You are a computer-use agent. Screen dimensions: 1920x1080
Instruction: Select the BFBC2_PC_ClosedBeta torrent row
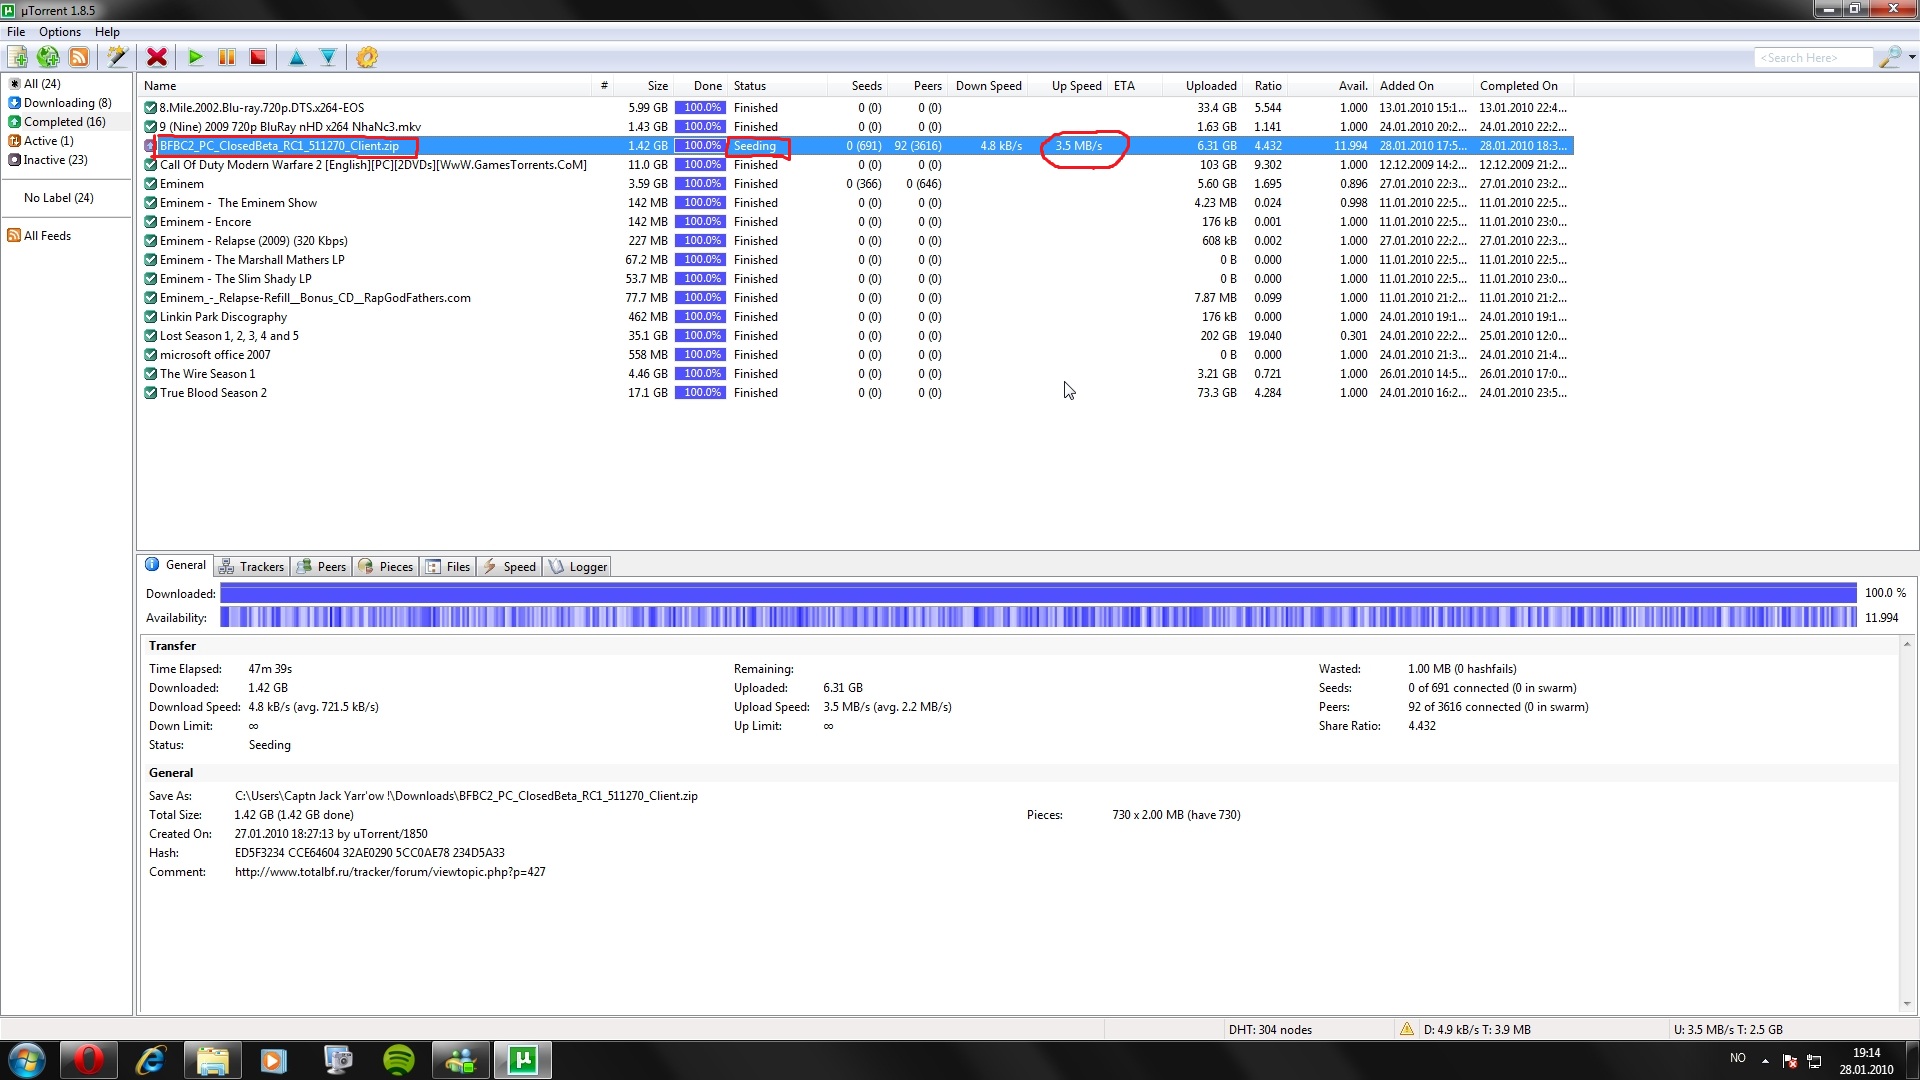point(856,146)
